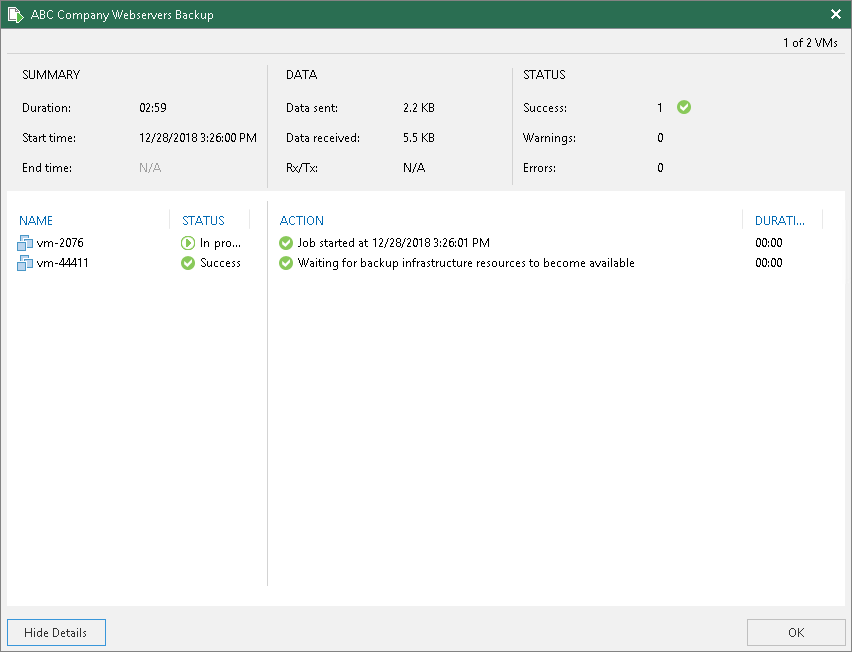Viewport: 852px width, 652px height.
Task: Click the vm-44411 virtual machine icon
Action: coord(25,263)
